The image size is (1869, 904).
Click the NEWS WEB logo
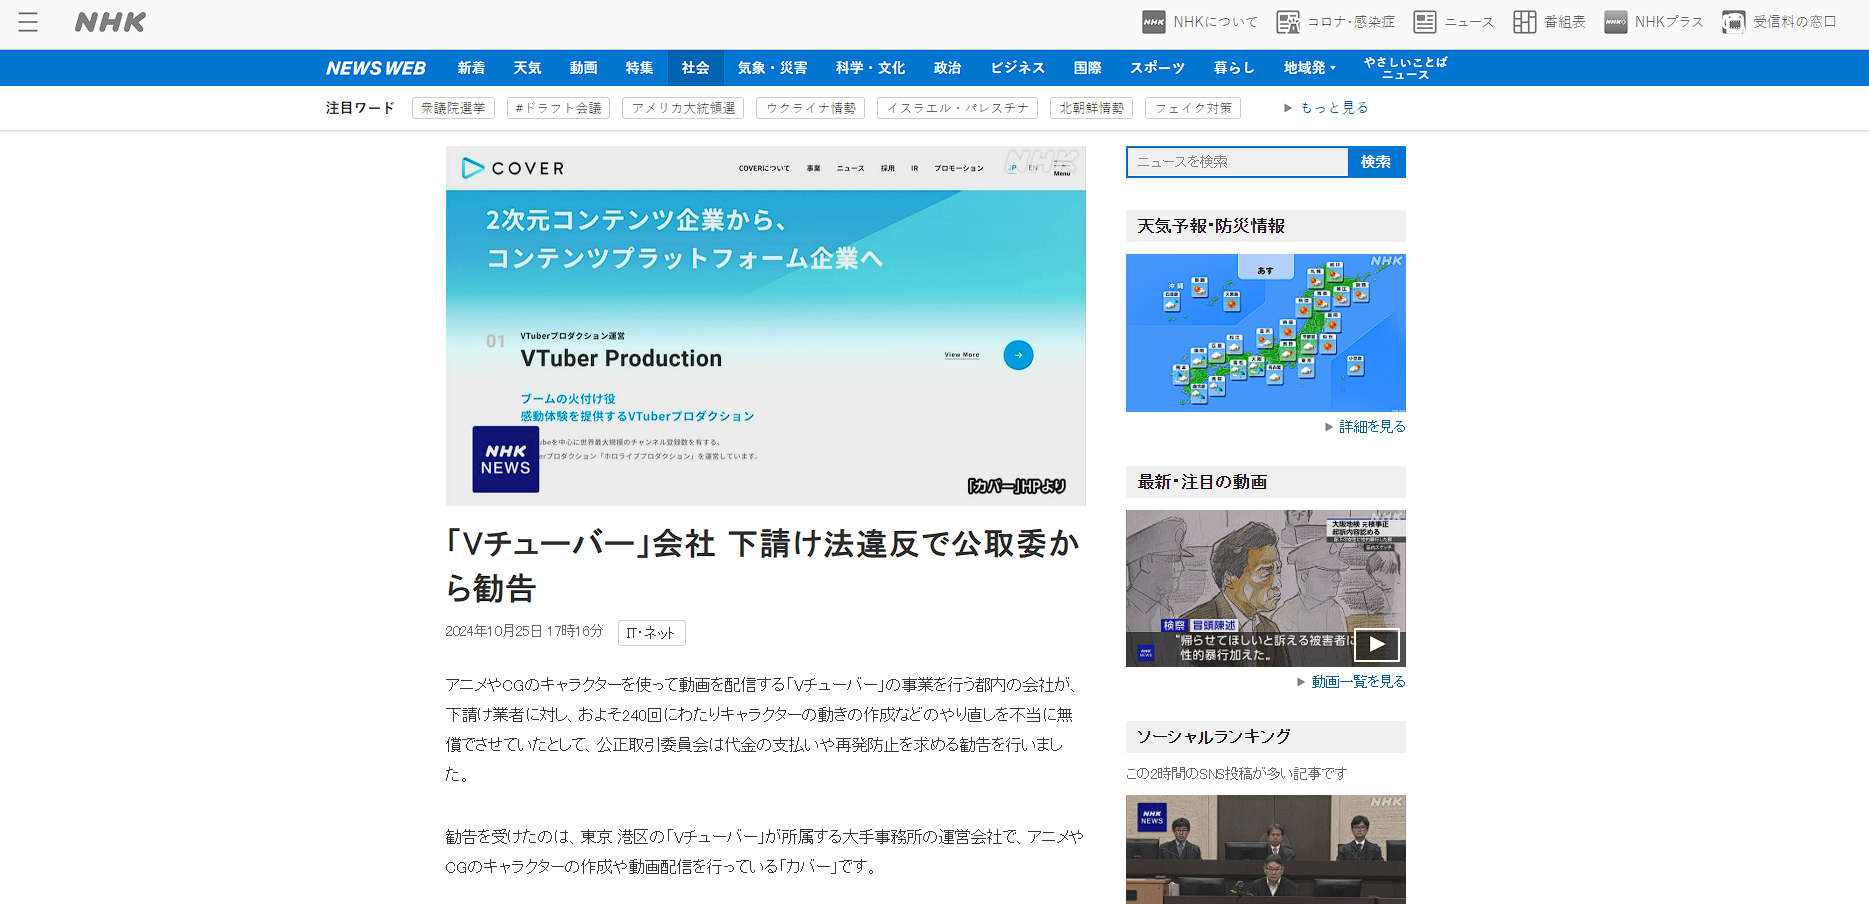point(376,68)
